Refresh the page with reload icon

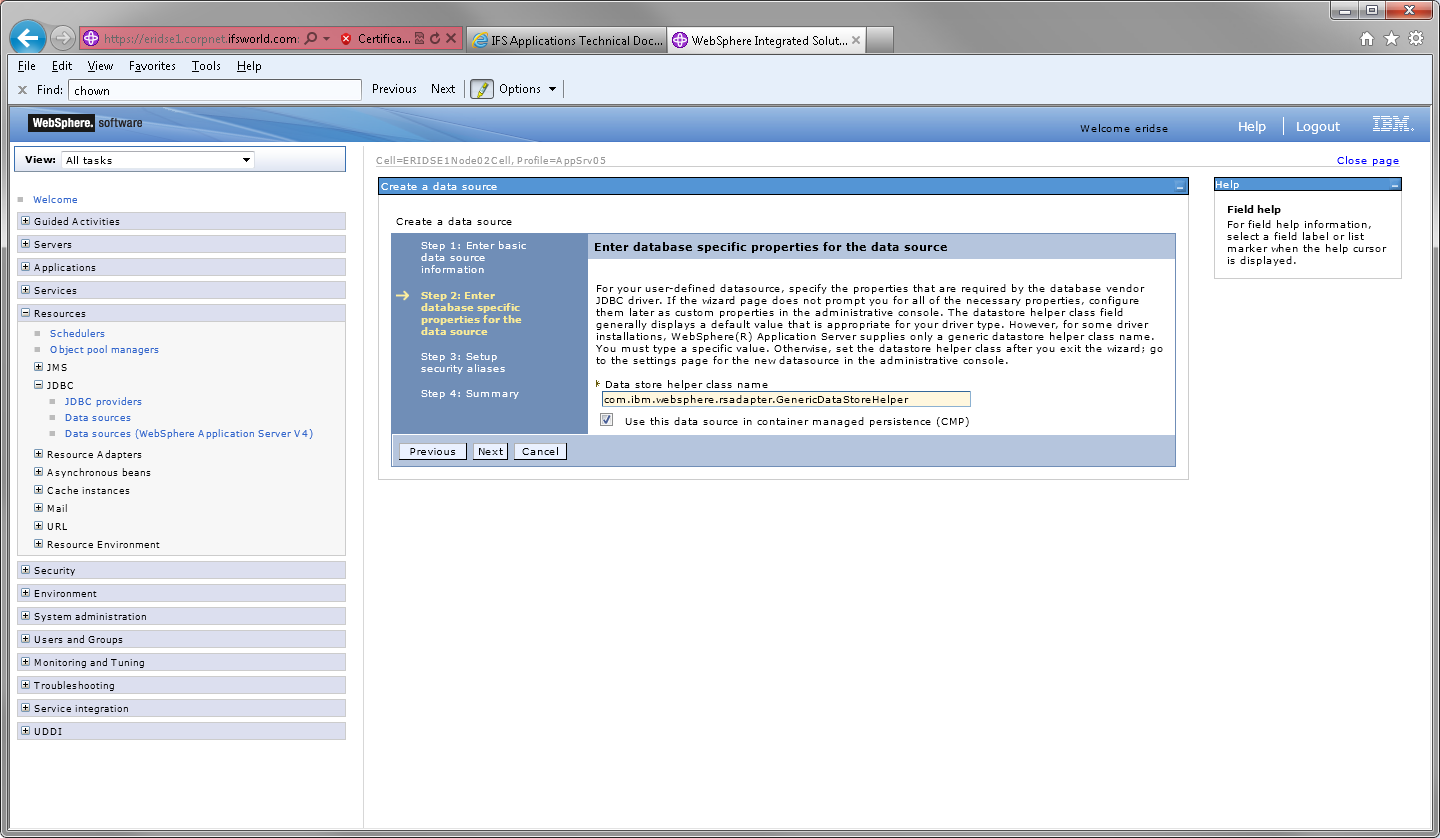coord(435,39)
